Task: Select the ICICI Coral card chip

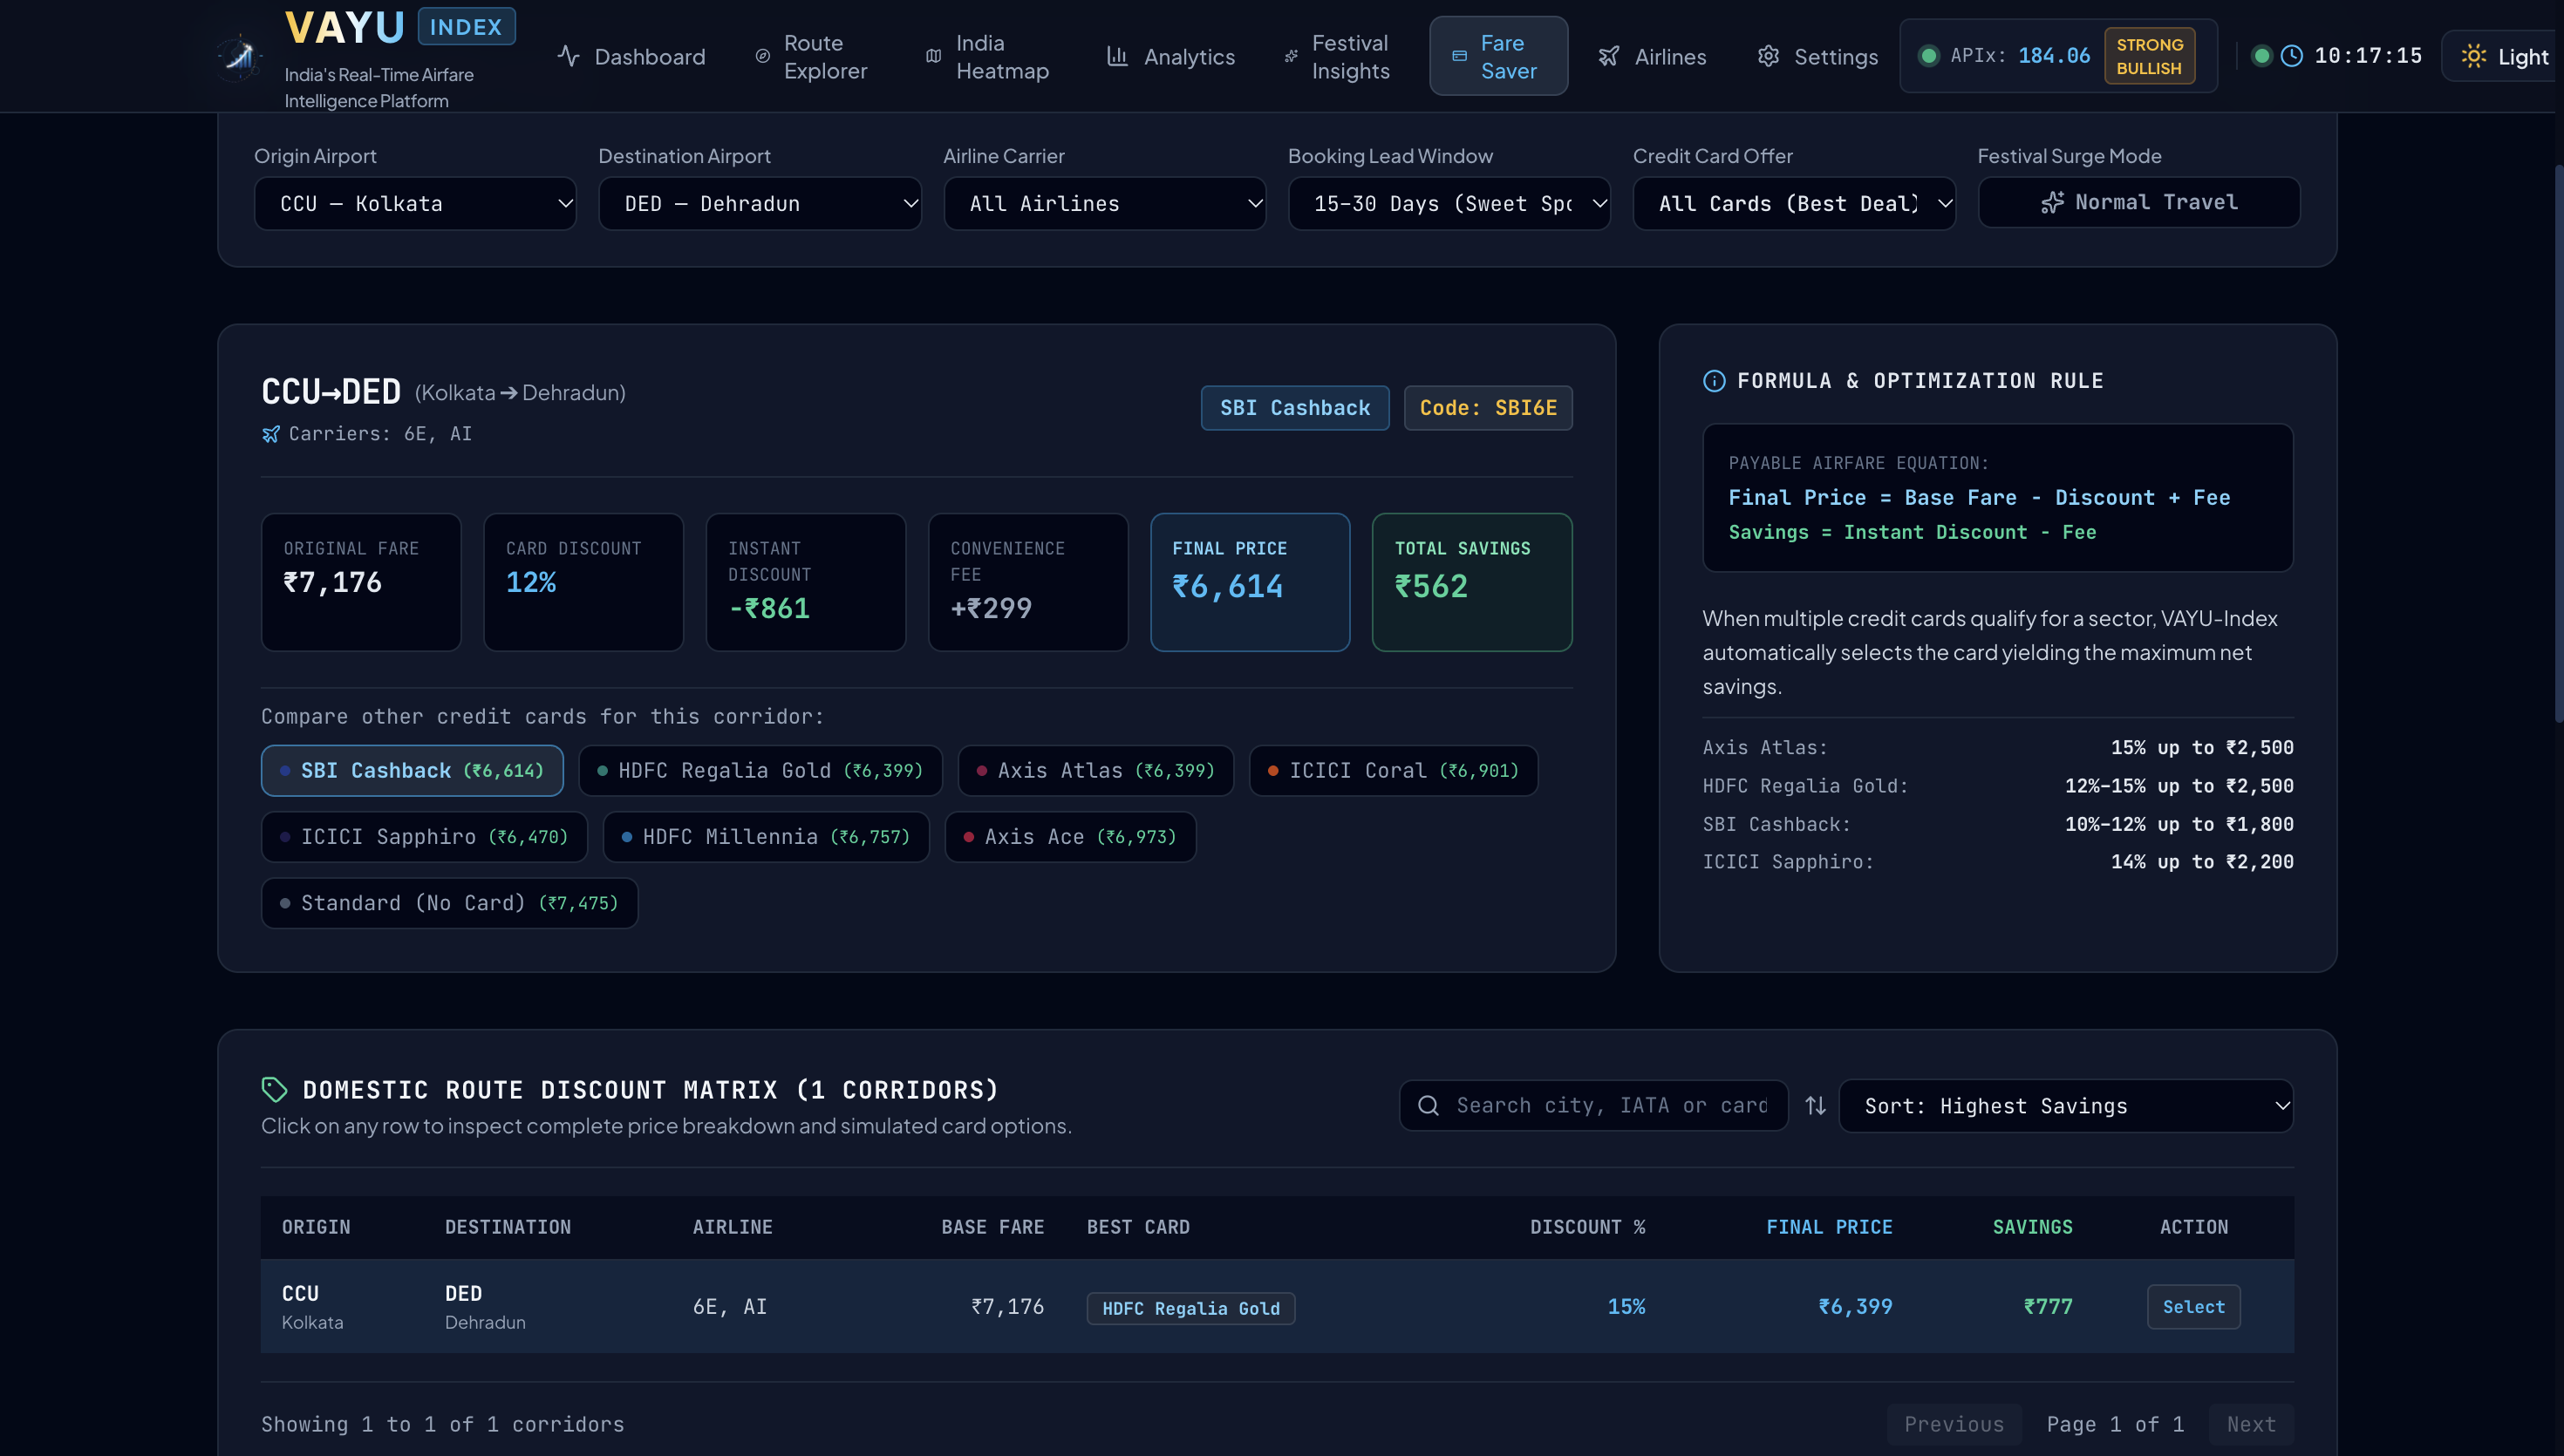Action: coord(1393,770)
